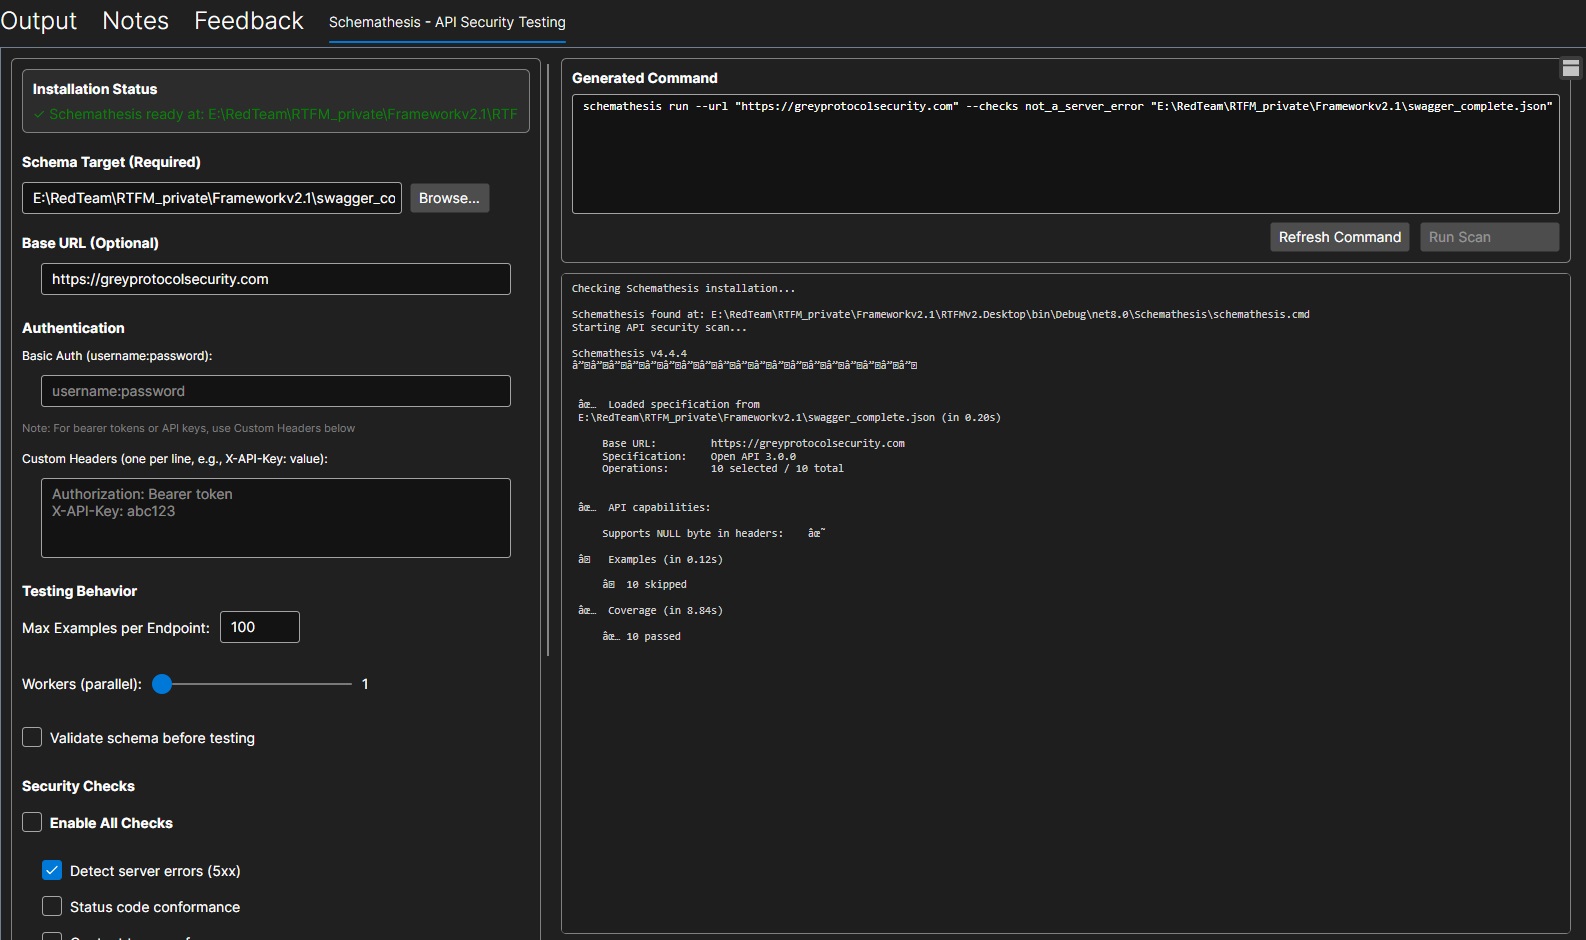Open the Feedback tab
1586x940 pixels.
click(x=248, y=21)
